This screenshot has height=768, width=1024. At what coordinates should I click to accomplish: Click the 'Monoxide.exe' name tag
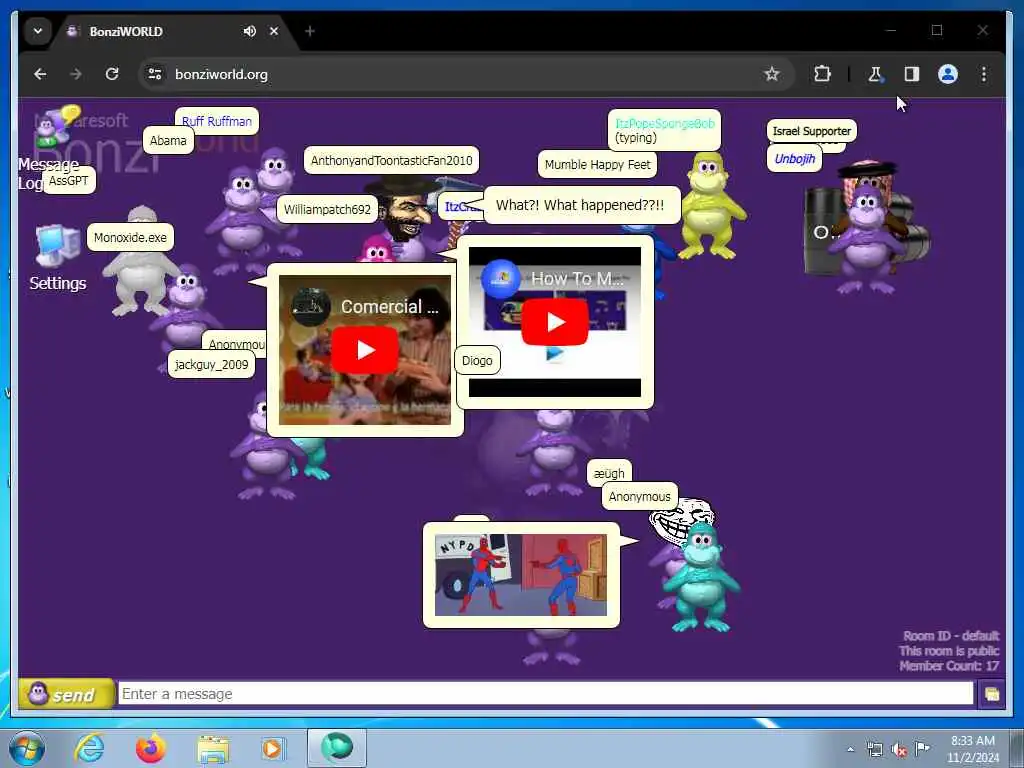point(130,238)
